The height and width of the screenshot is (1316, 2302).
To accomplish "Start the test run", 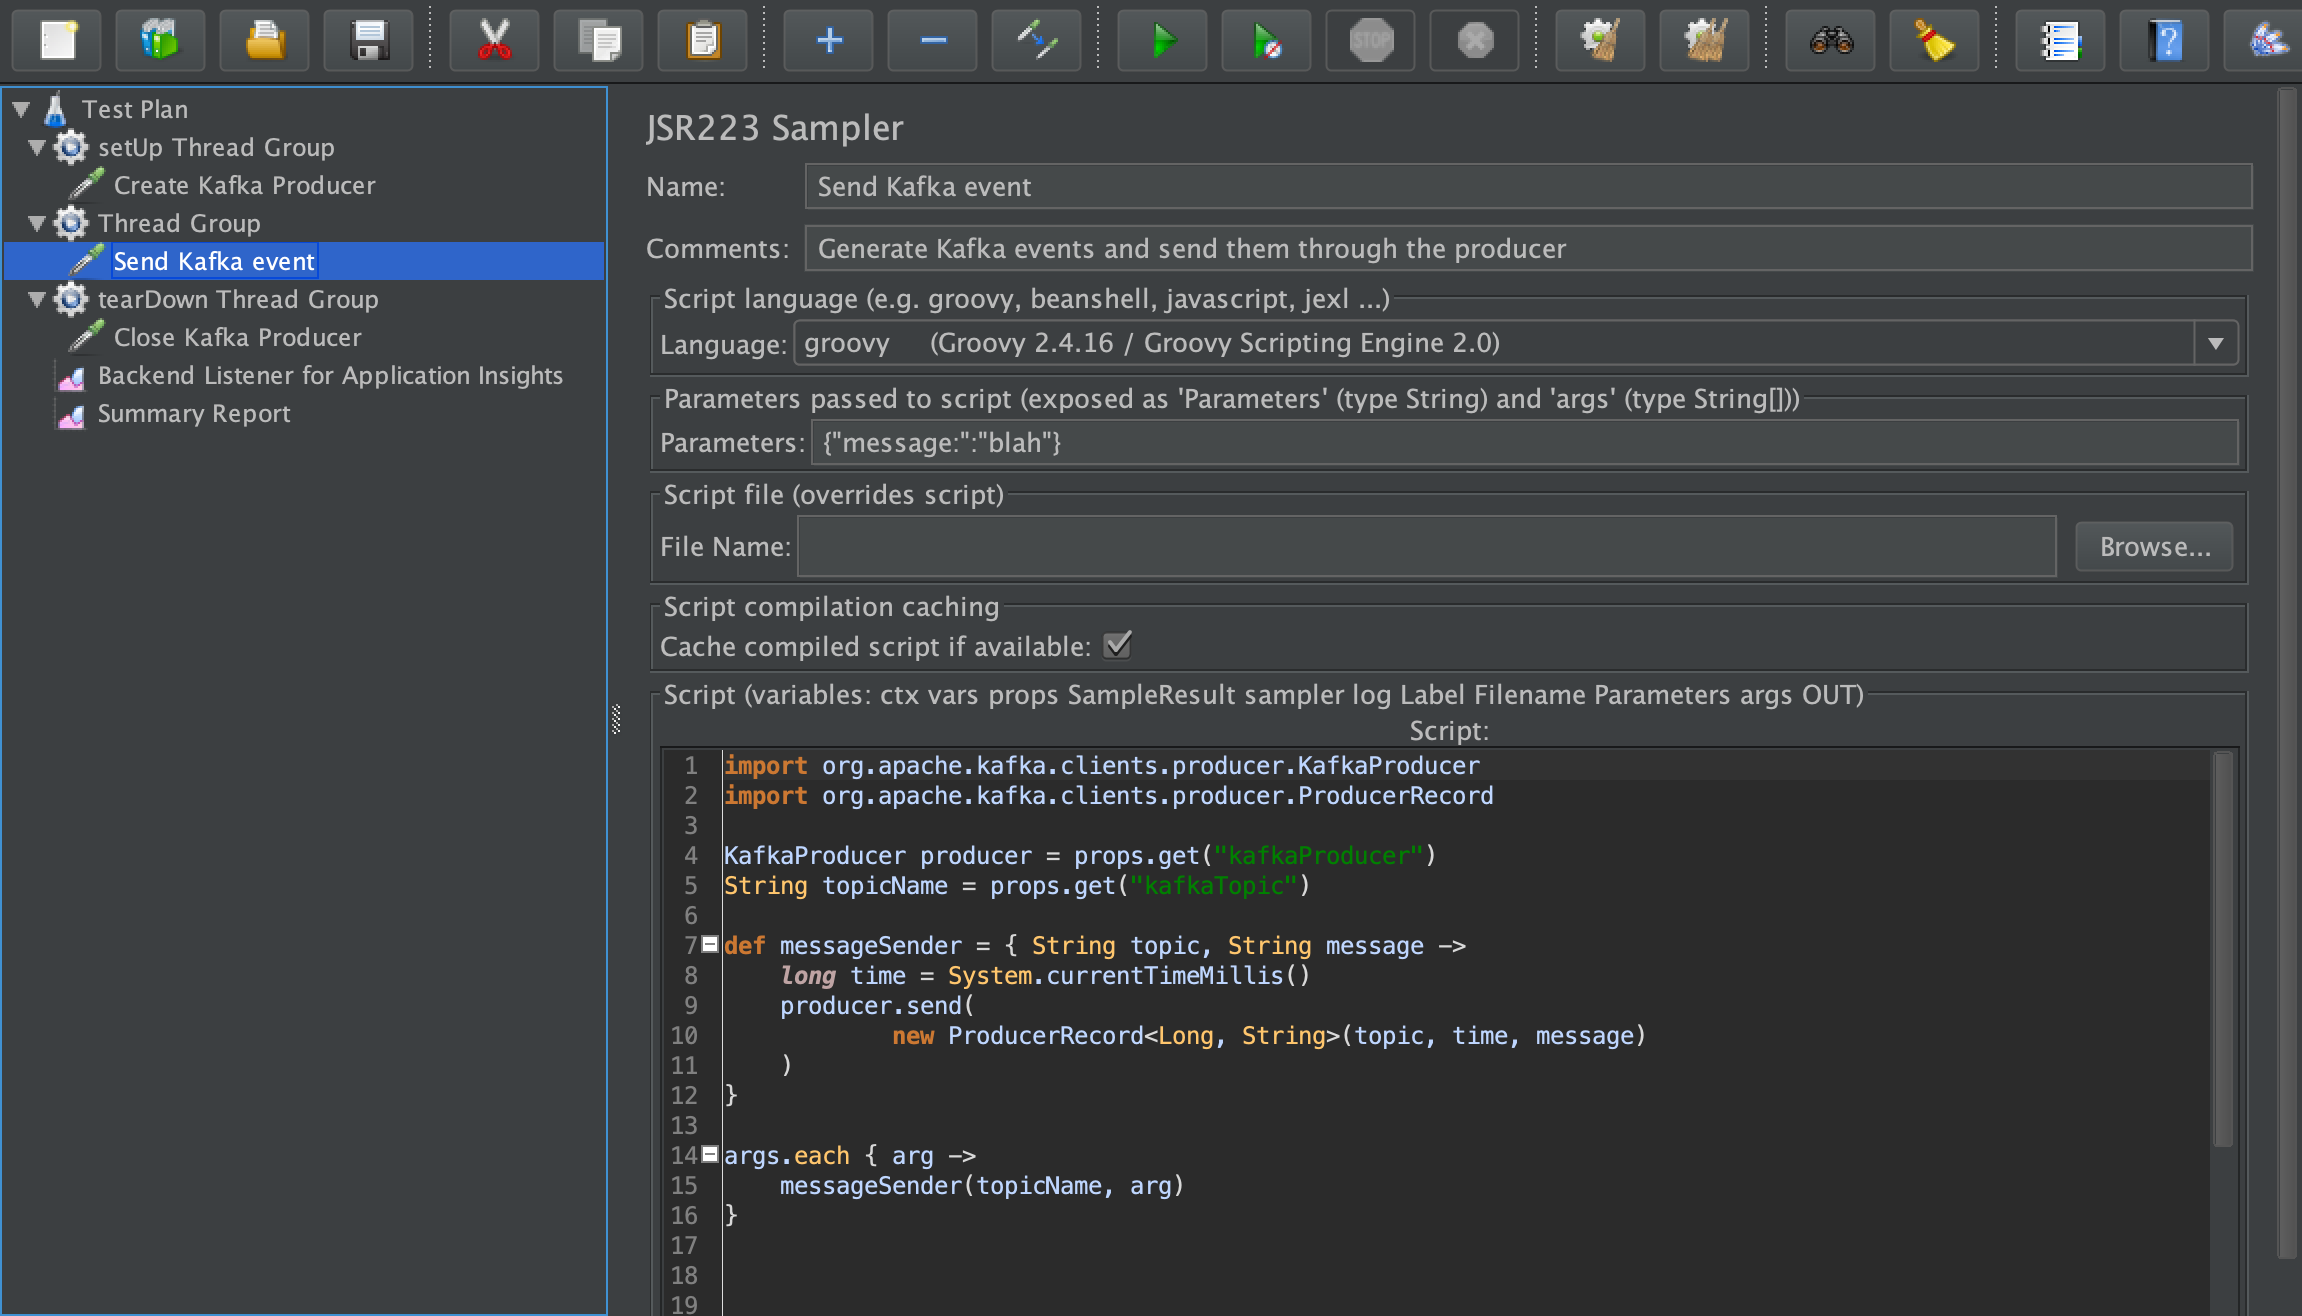I will pyautogui.click(x=1161, y=40).
